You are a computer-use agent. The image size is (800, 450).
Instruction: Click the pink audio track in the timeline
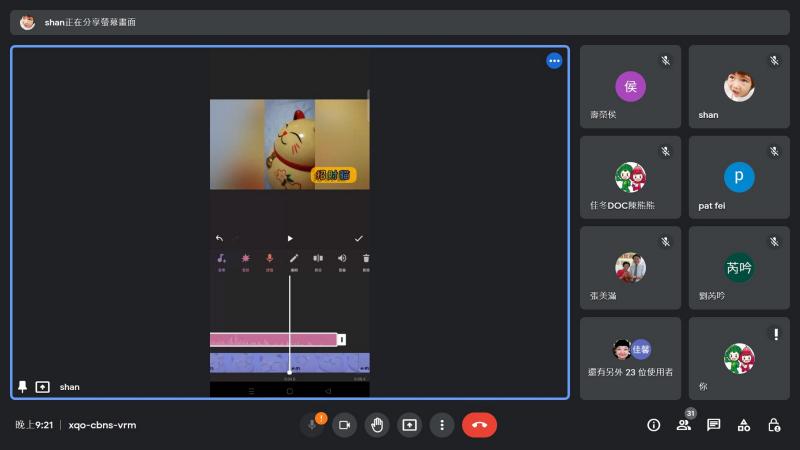273,340
